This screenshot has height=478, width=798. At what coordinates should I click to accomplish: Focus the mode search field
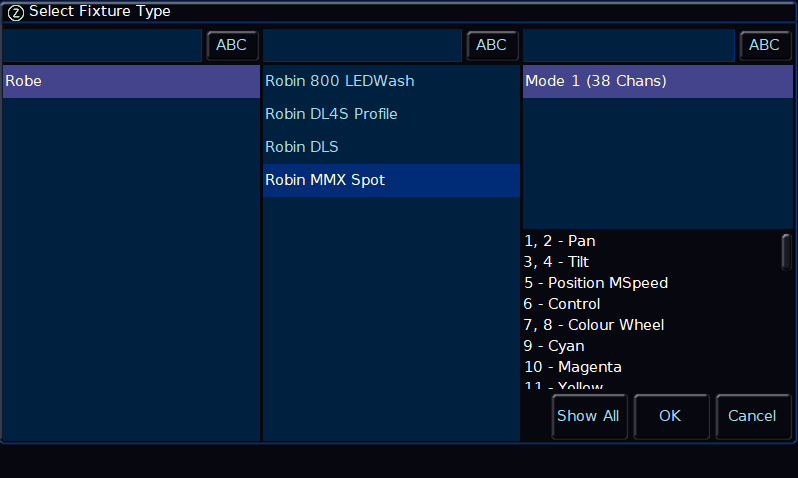(629, 46)
